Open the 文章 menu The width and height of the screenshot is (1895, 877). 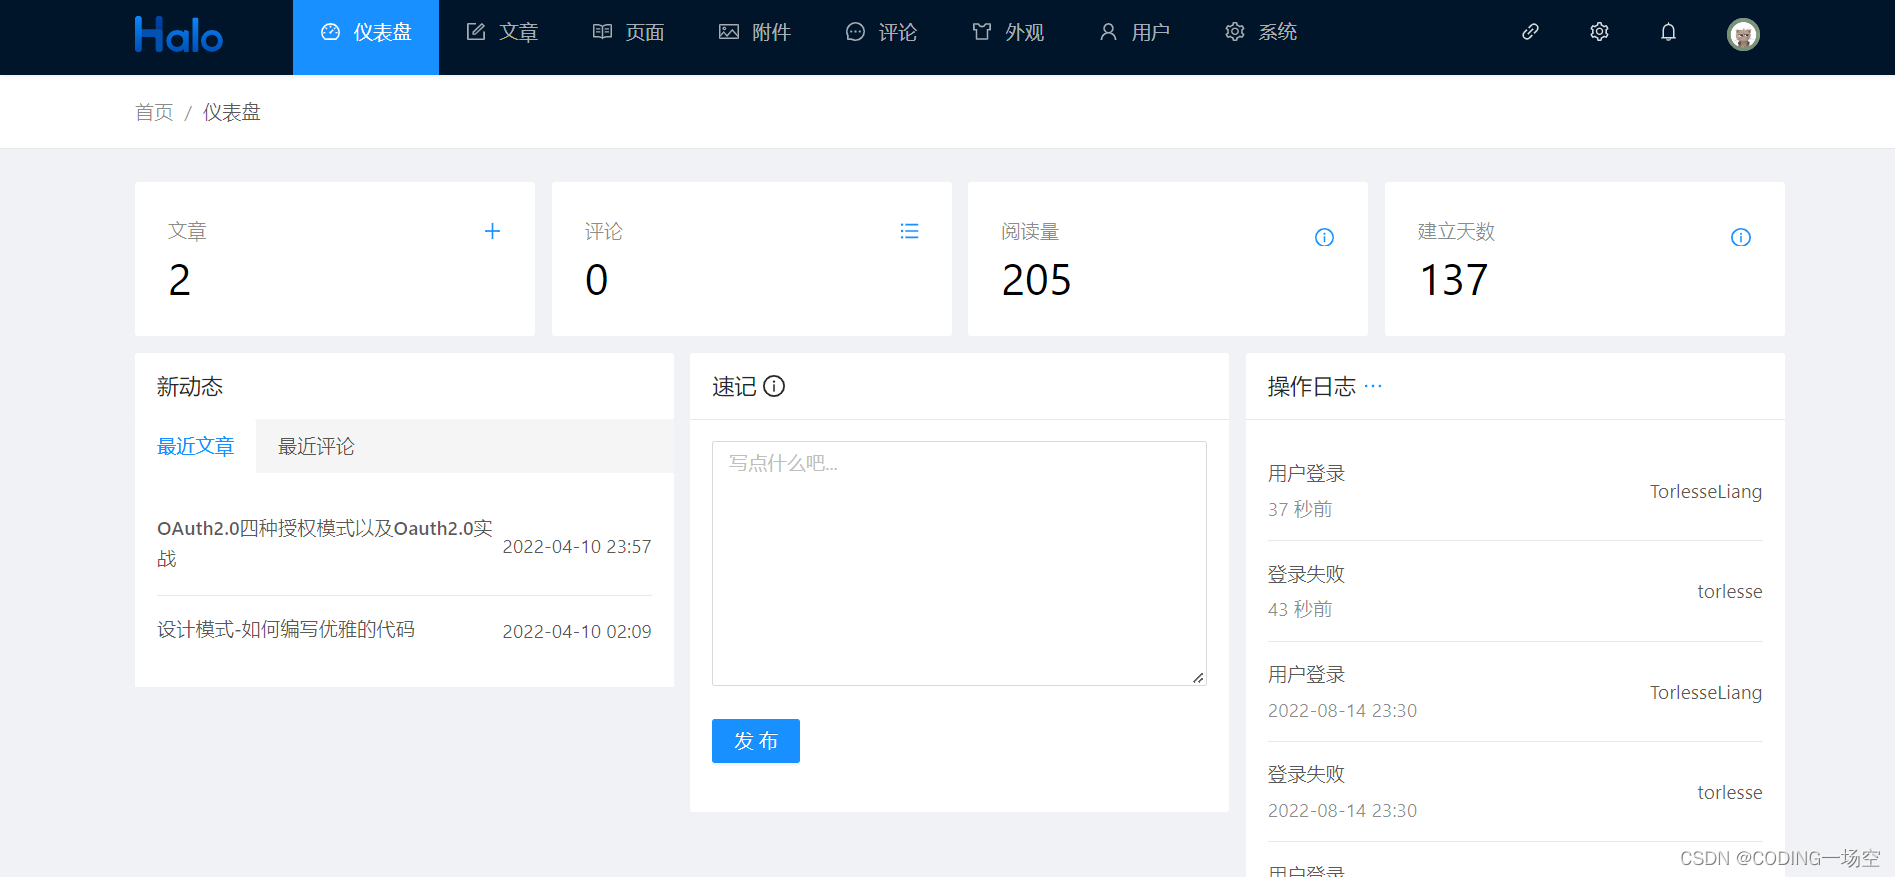point(502,33)
